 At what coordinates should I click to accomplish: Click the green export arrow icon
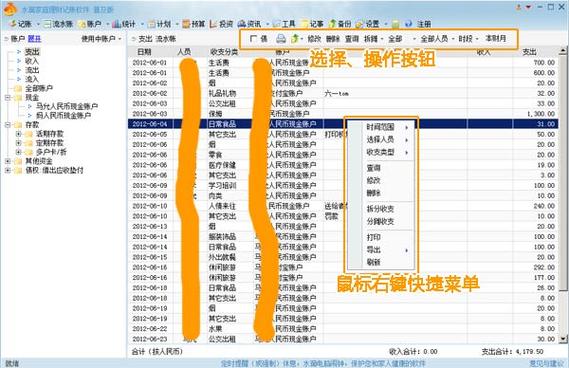pyautogui.click(x=295, y=38)
